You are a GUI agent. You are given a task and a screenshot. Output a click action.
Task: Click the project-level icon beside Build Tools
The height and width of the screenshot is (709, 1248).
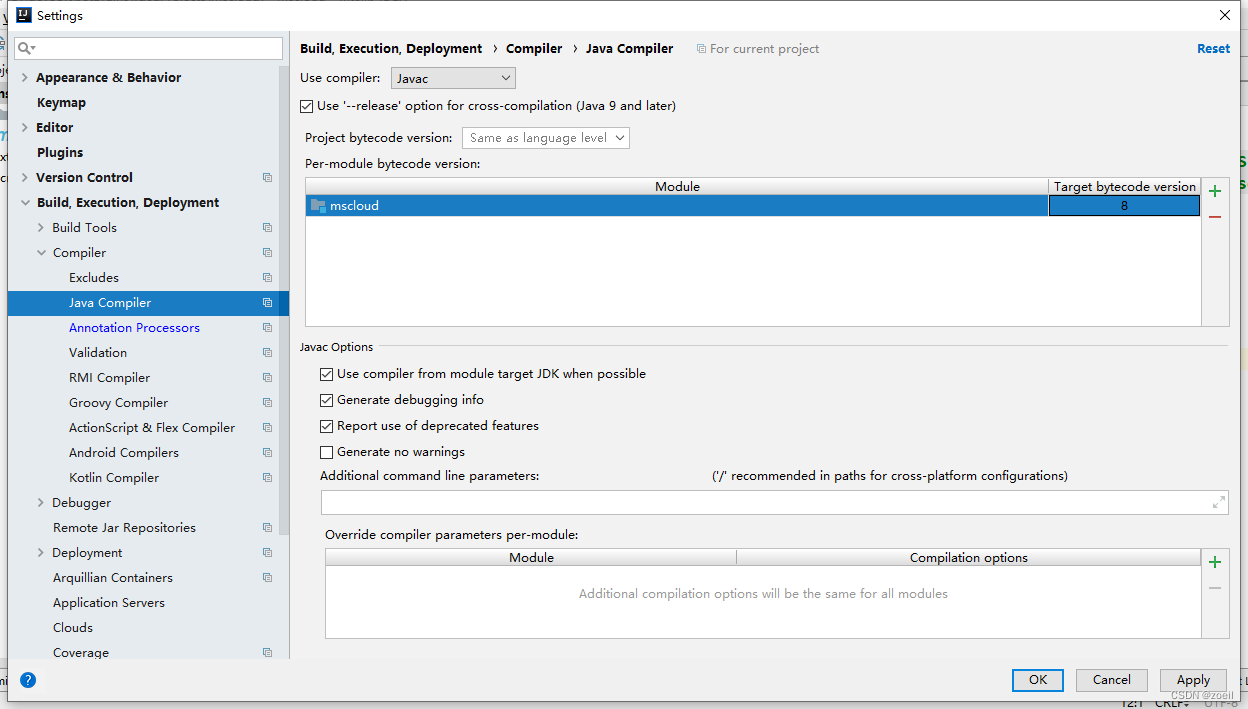pos(267,228)
